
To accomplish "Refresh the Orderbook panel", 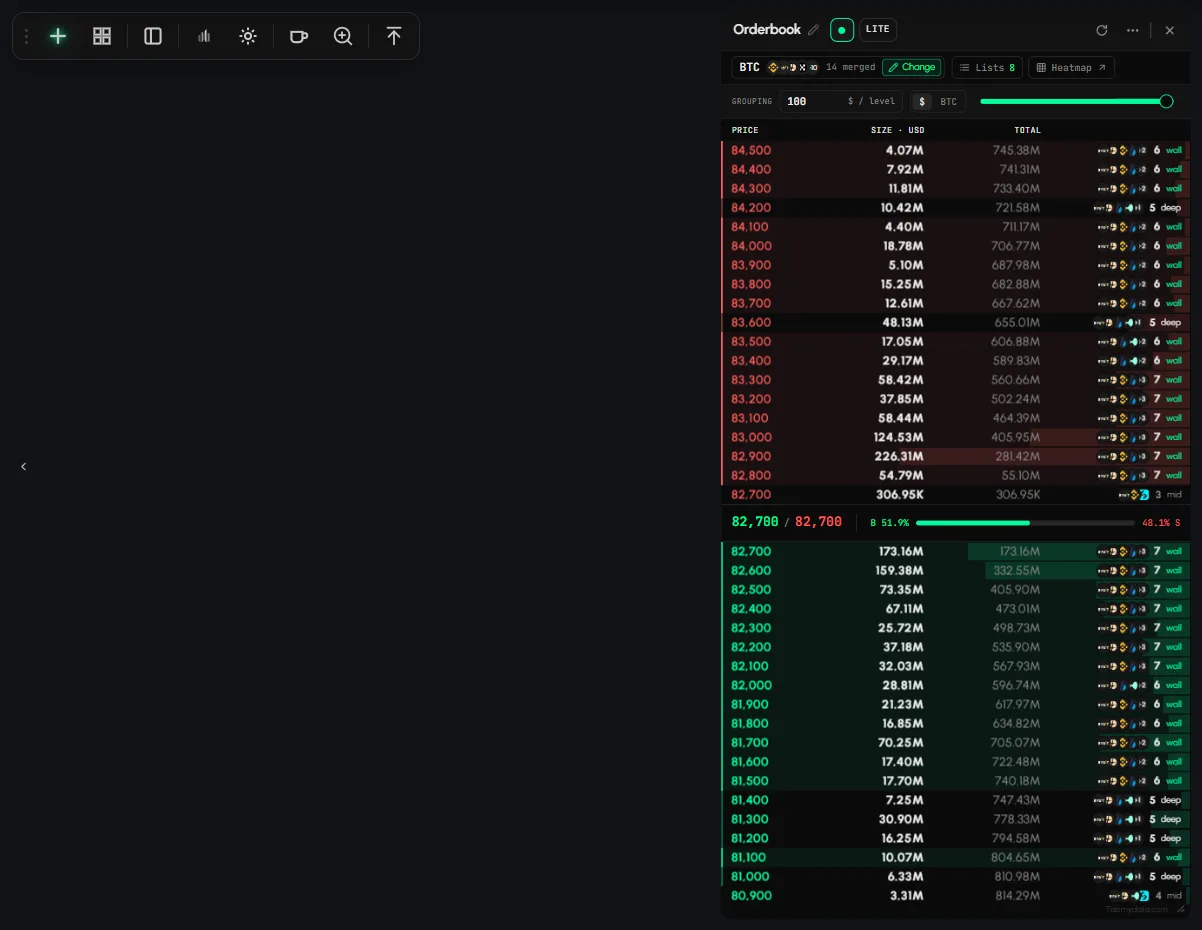I will [x=1102, y=30].
